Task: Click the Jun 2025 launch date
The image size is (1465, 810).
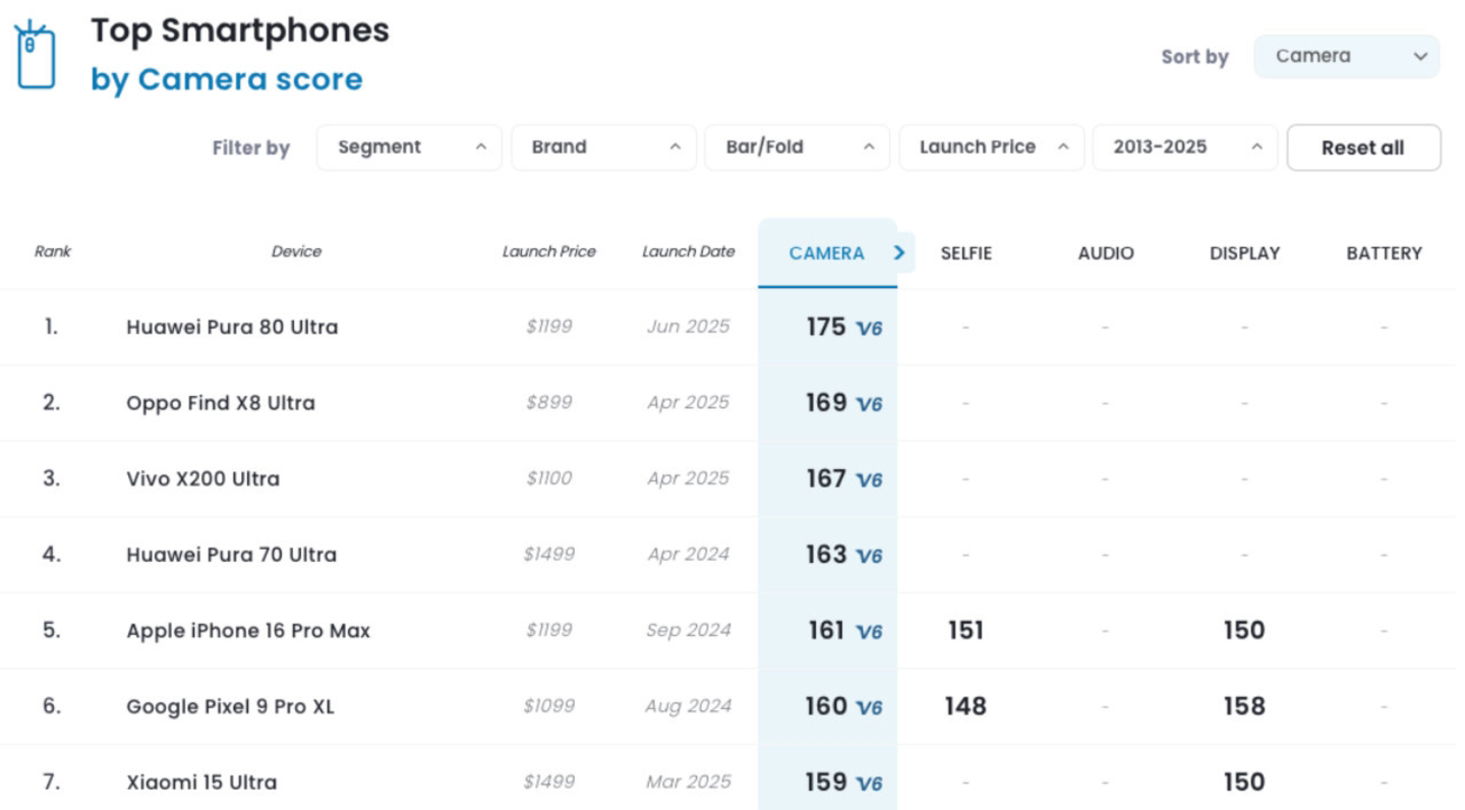Action: 688,327
